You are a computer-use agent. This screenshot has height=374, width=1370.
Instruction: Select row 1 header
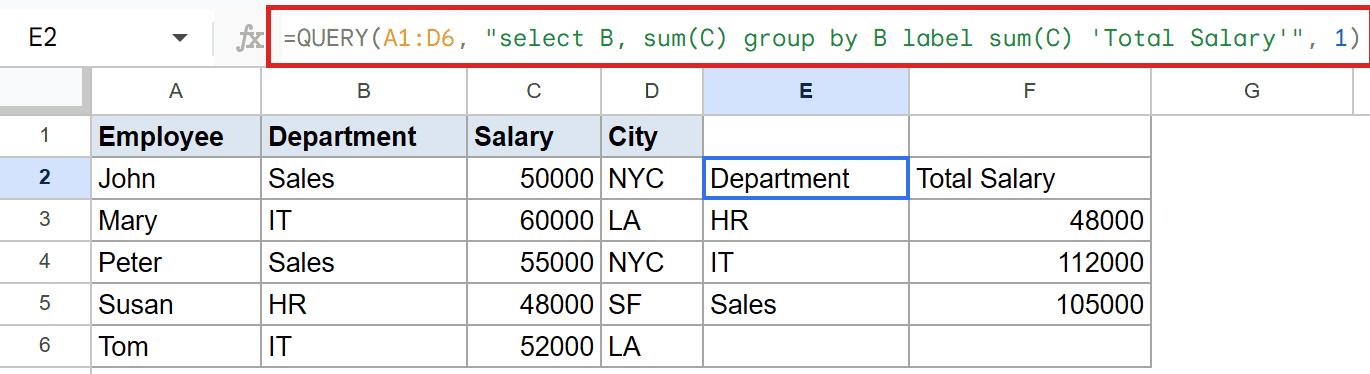point(45,135)
